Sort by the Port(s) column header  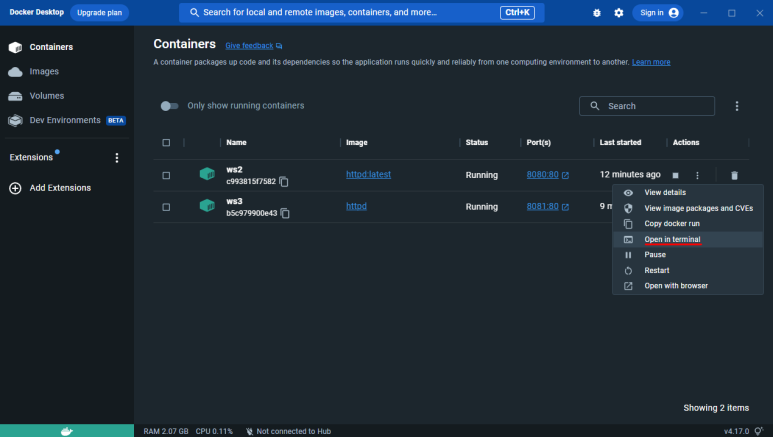(x=538, y=143)
